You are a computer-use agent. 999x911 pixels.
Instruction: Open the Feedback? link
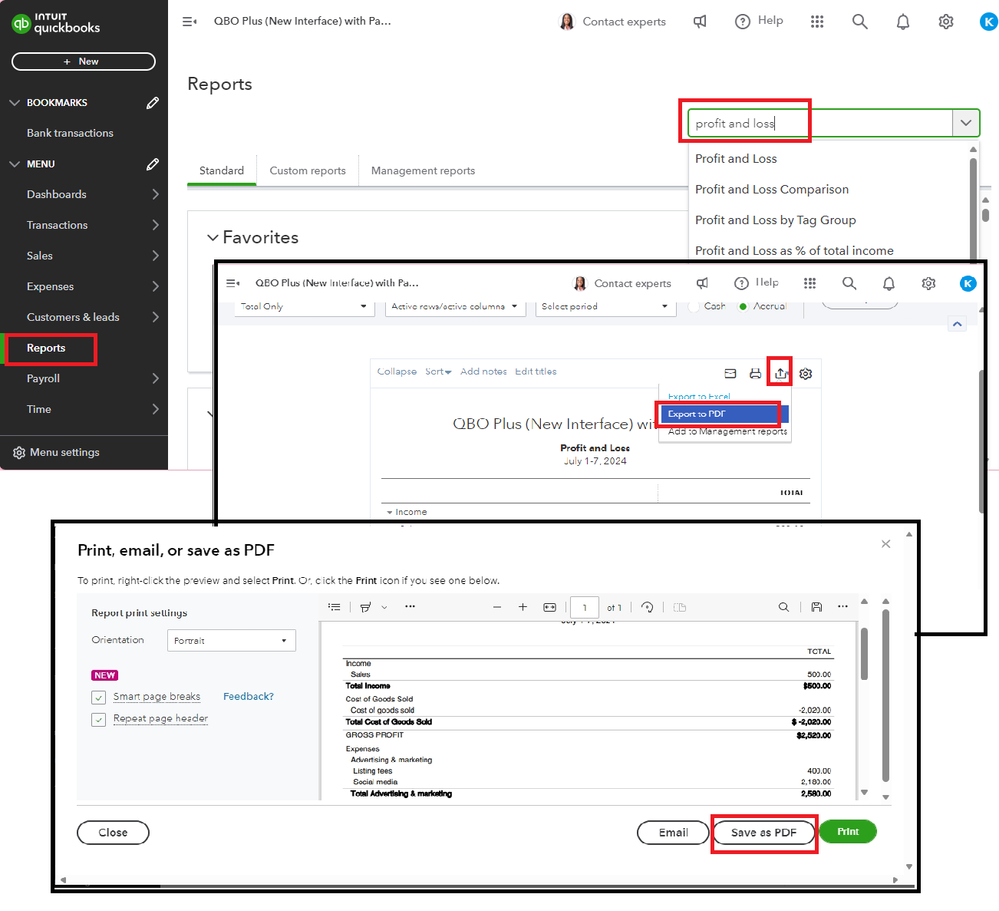pos(248,696)
